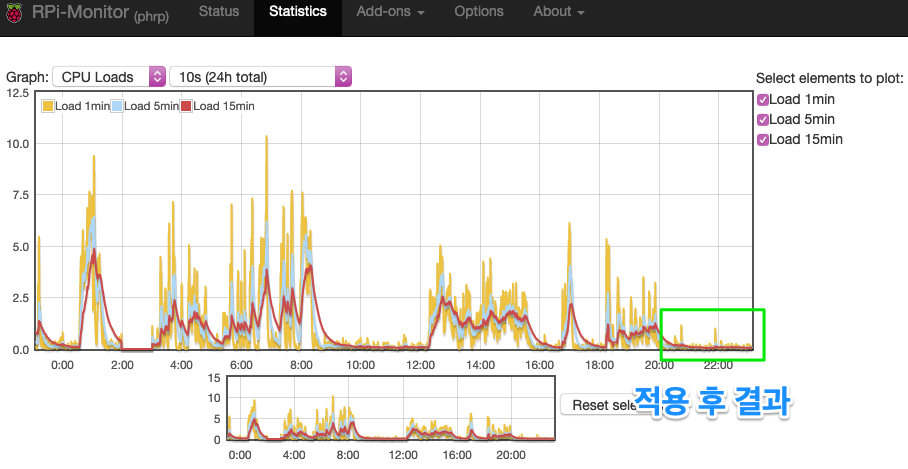Open the Options menu item
This screenshot has height=469, width=908.
pyautogui.click(x=479, y=12)
